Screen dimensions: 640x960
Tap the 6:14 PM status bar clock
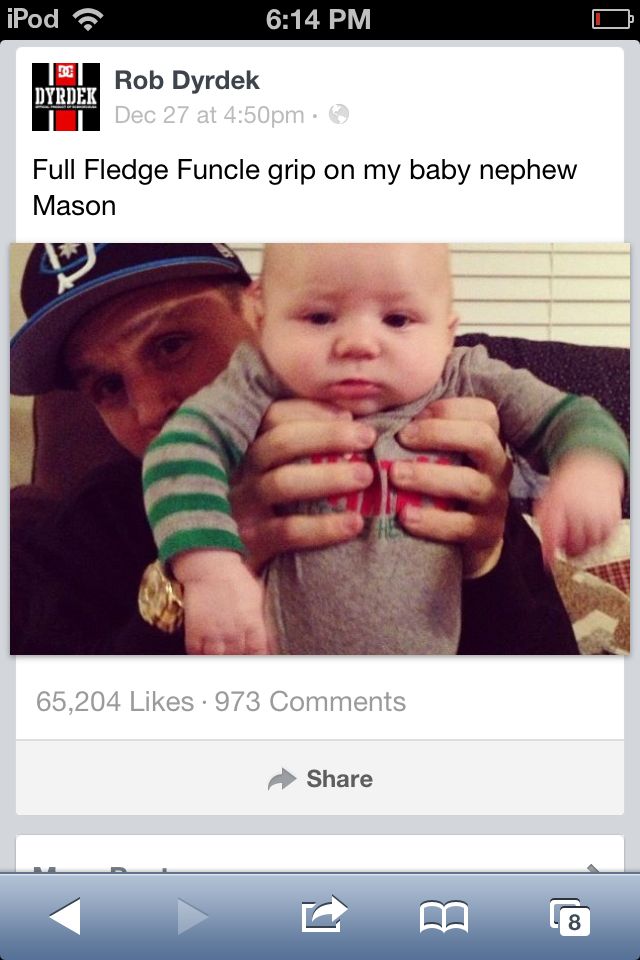tap(318, 20)
